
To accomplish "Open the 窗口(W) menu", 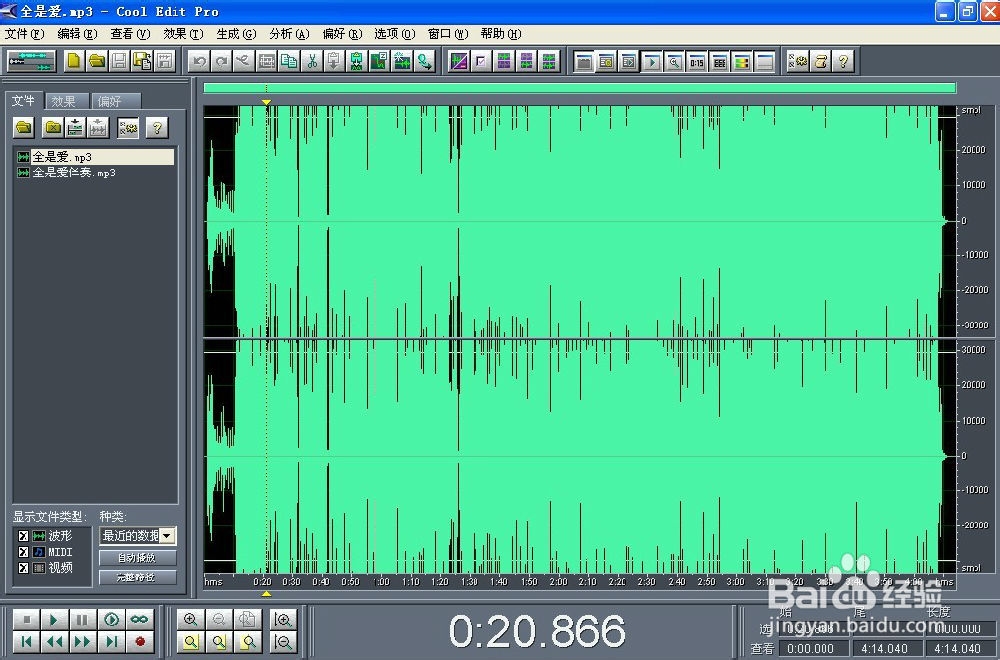I will 448,34.
